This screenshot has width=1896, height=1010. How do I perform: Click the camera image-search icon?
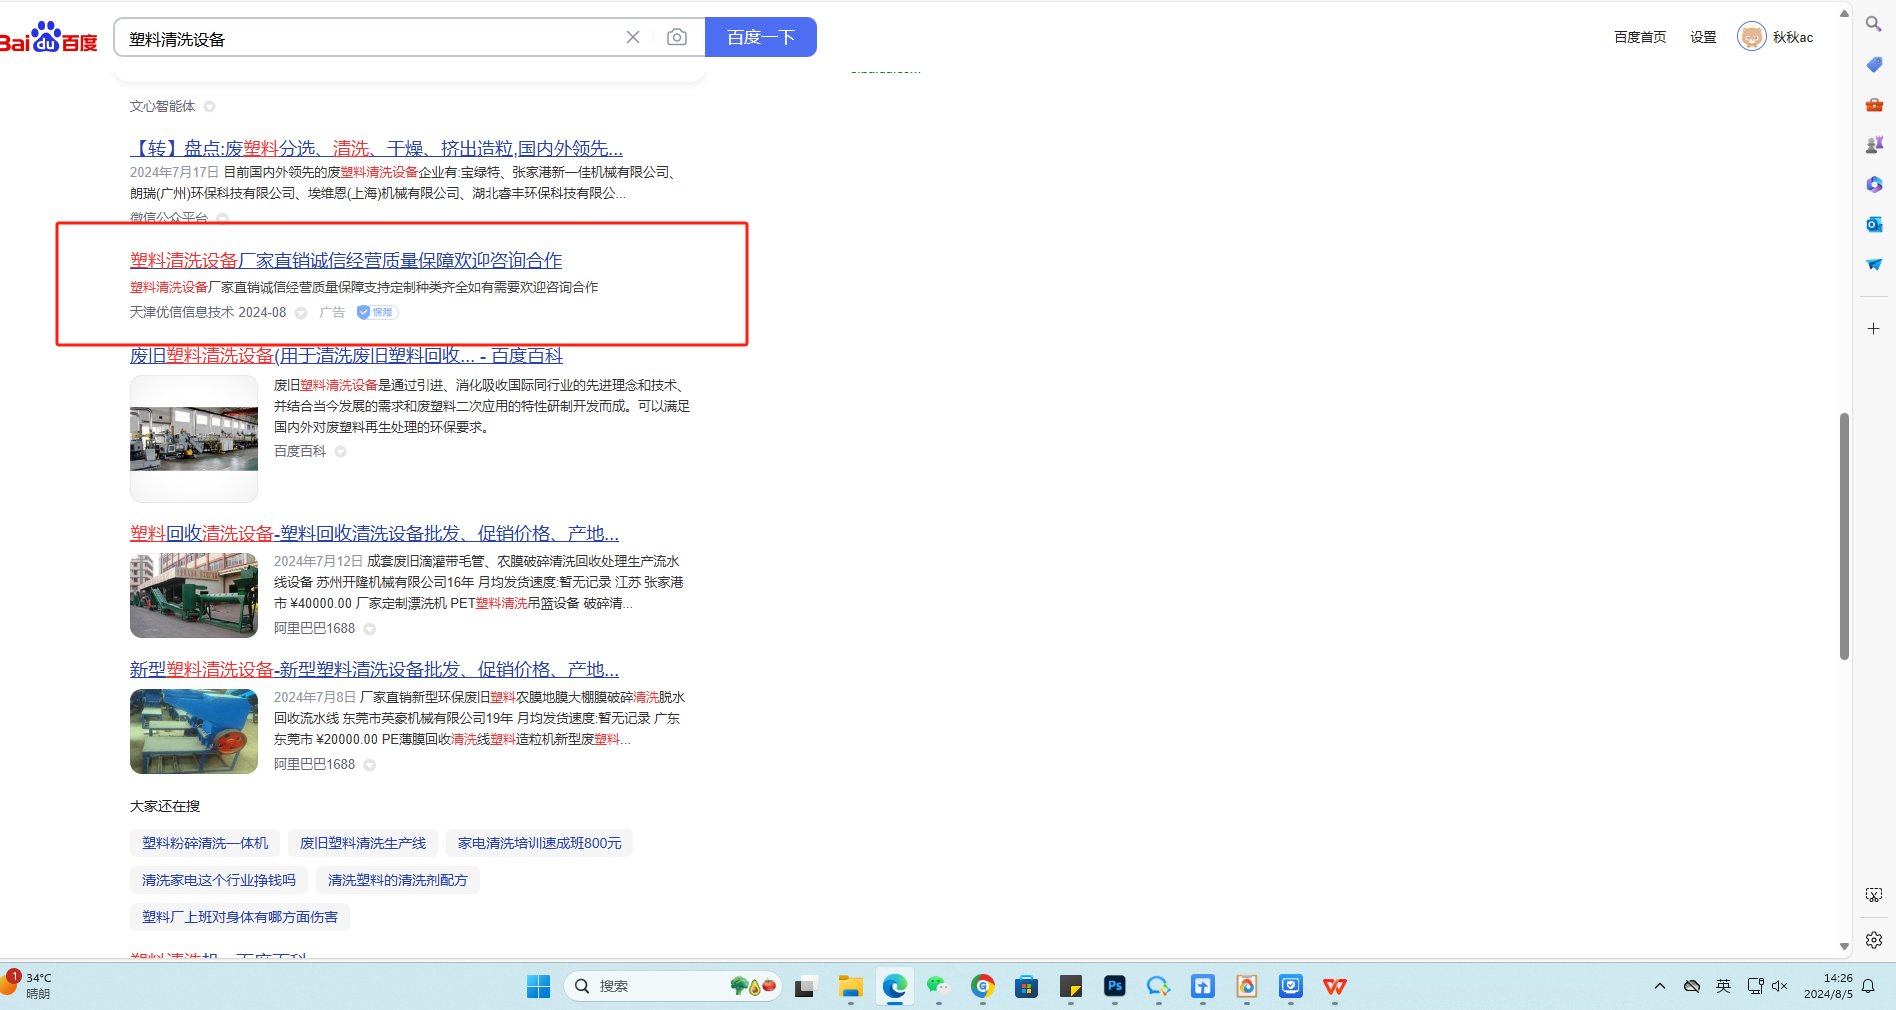tap(677, 37)
